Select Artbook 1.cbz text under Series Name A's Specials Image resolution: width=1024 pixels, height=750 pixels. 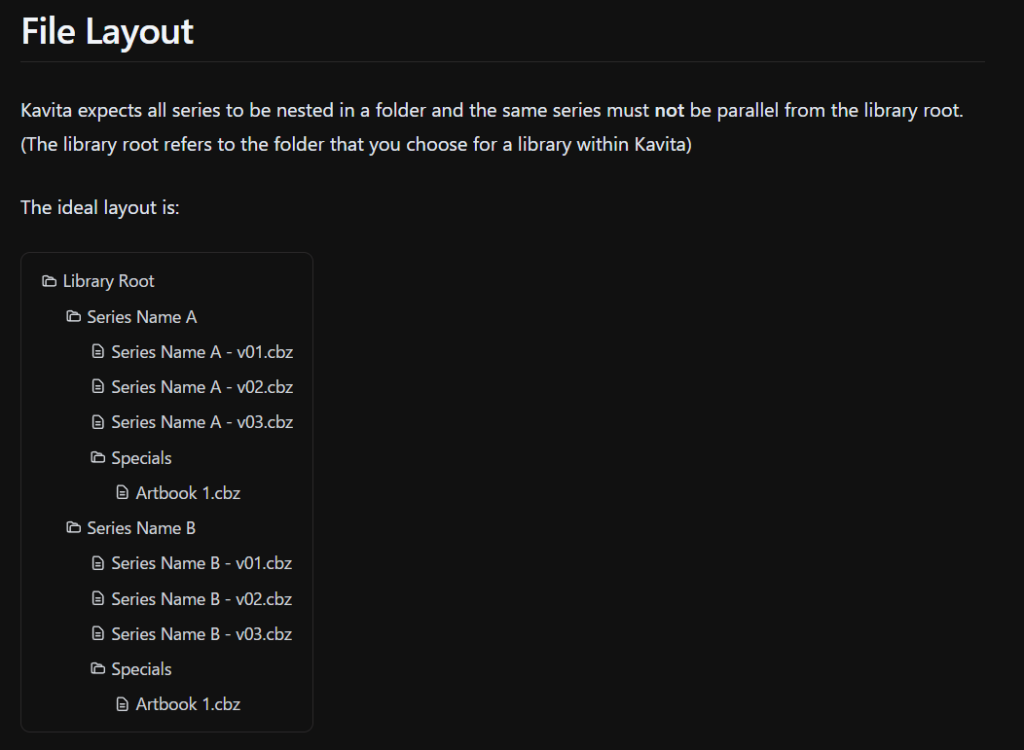[188, 493]
